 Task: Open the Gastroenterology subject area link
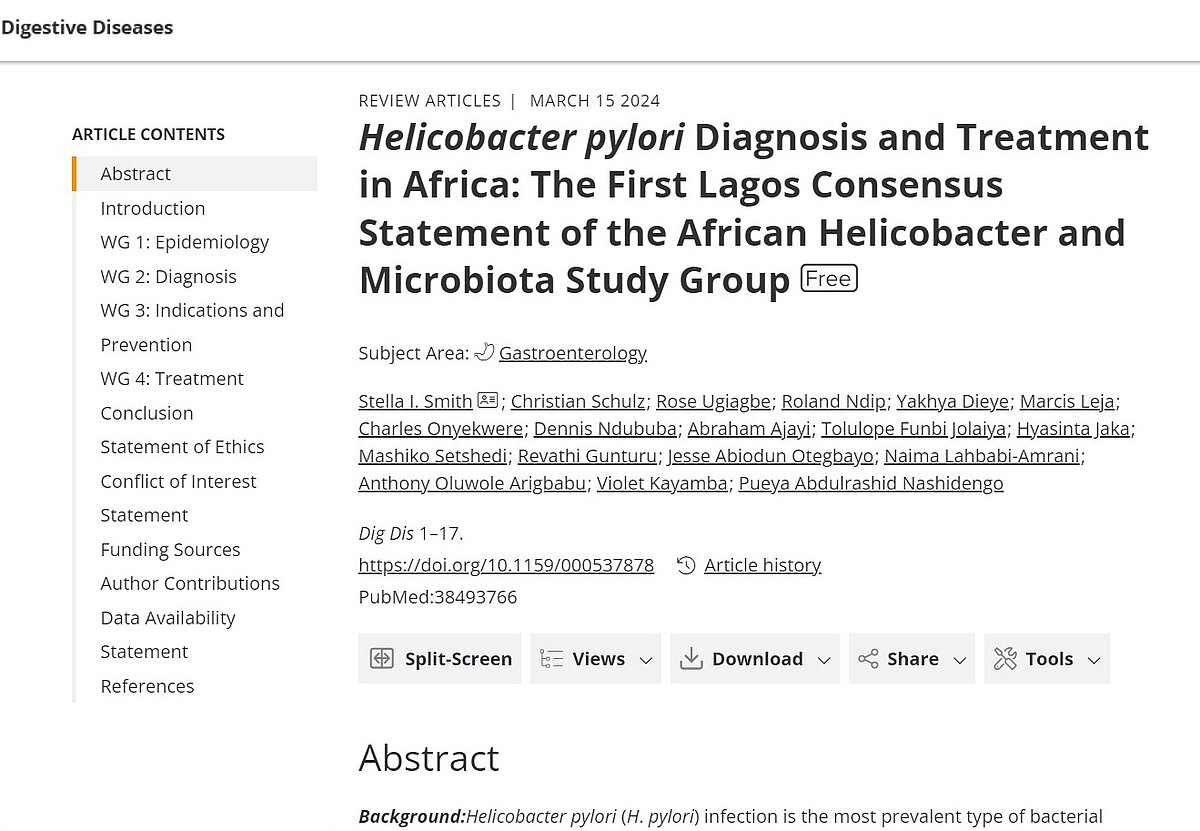pyautogui.click(x=573, y=353)
